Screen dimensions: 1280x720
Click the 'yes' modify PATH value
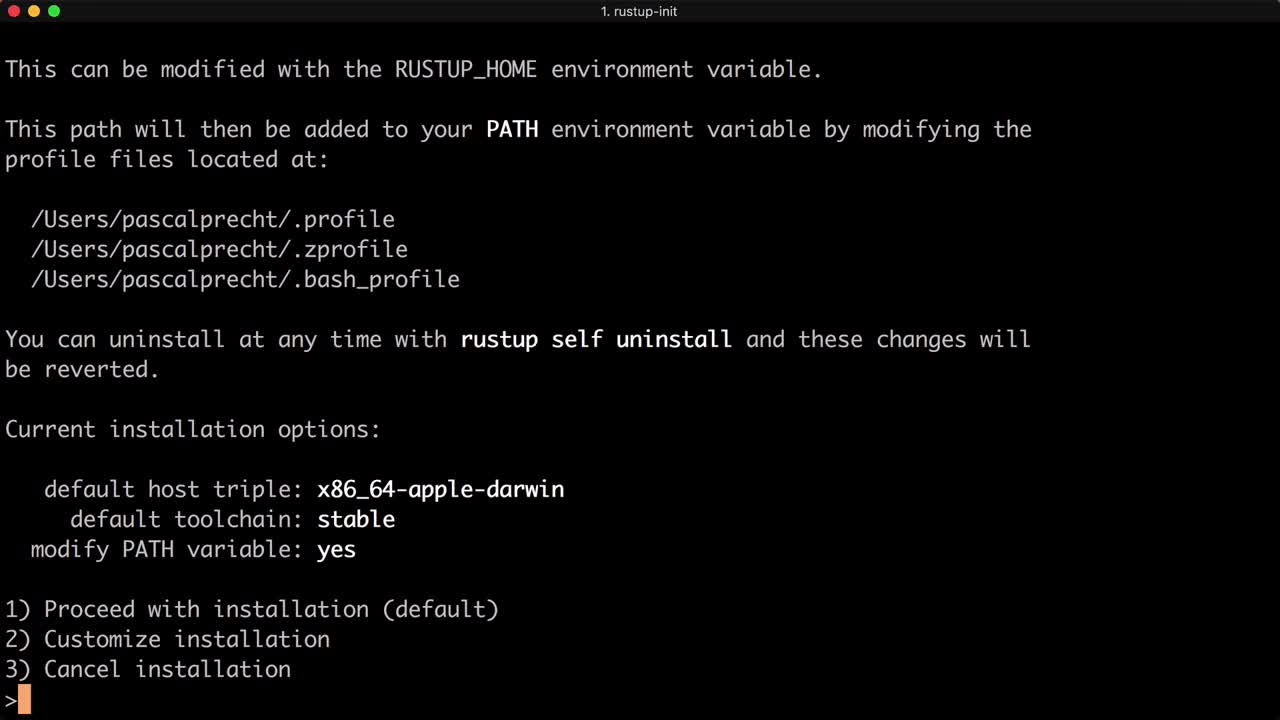click(x=337, y=549)
